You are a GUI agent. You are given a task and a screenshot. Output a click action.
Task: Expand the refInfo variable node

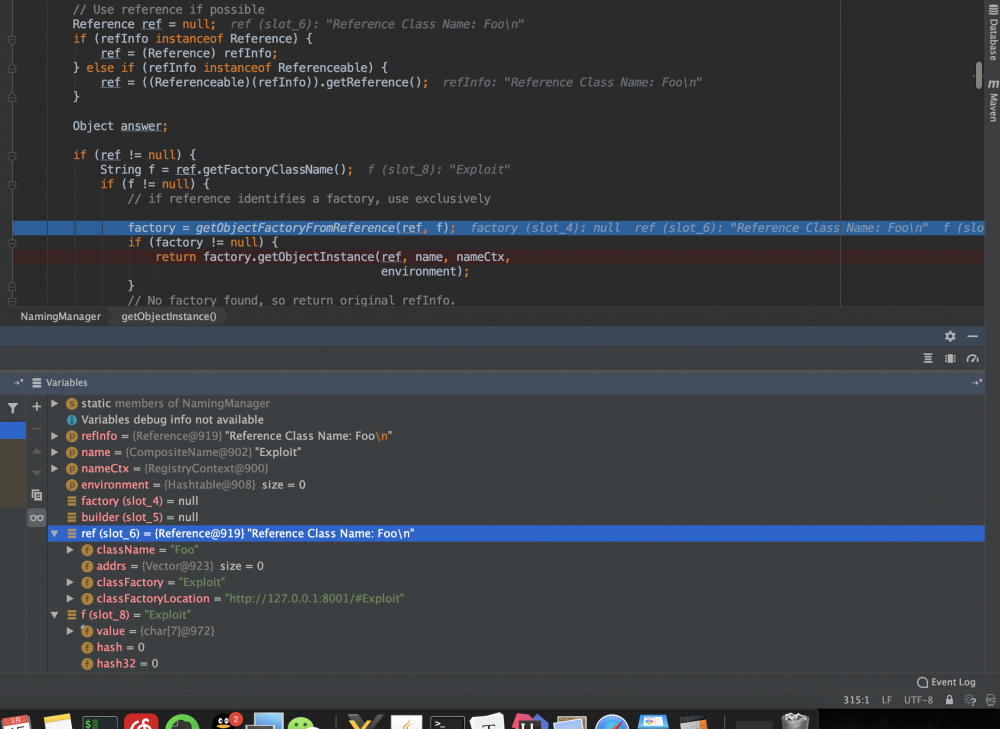pyautogui.click(x=56, y=436)
